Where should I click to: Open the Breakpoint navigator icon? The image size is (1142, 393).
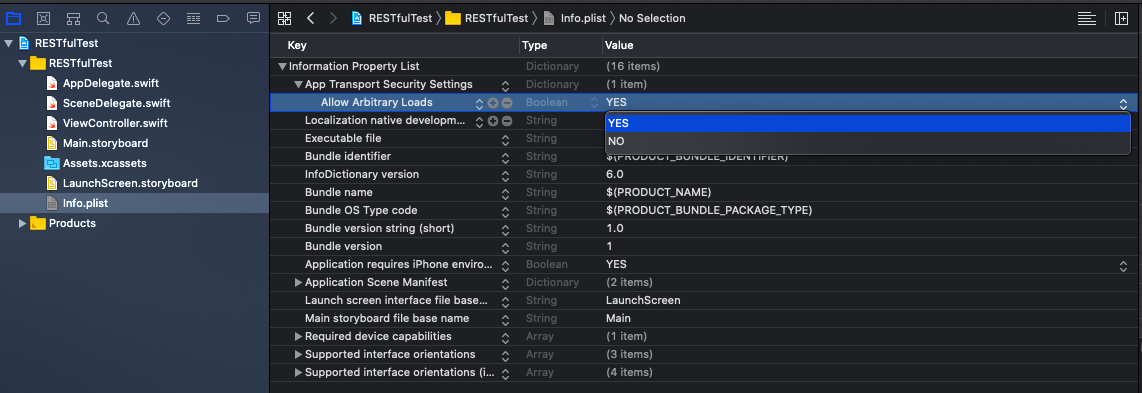point(224,18)
